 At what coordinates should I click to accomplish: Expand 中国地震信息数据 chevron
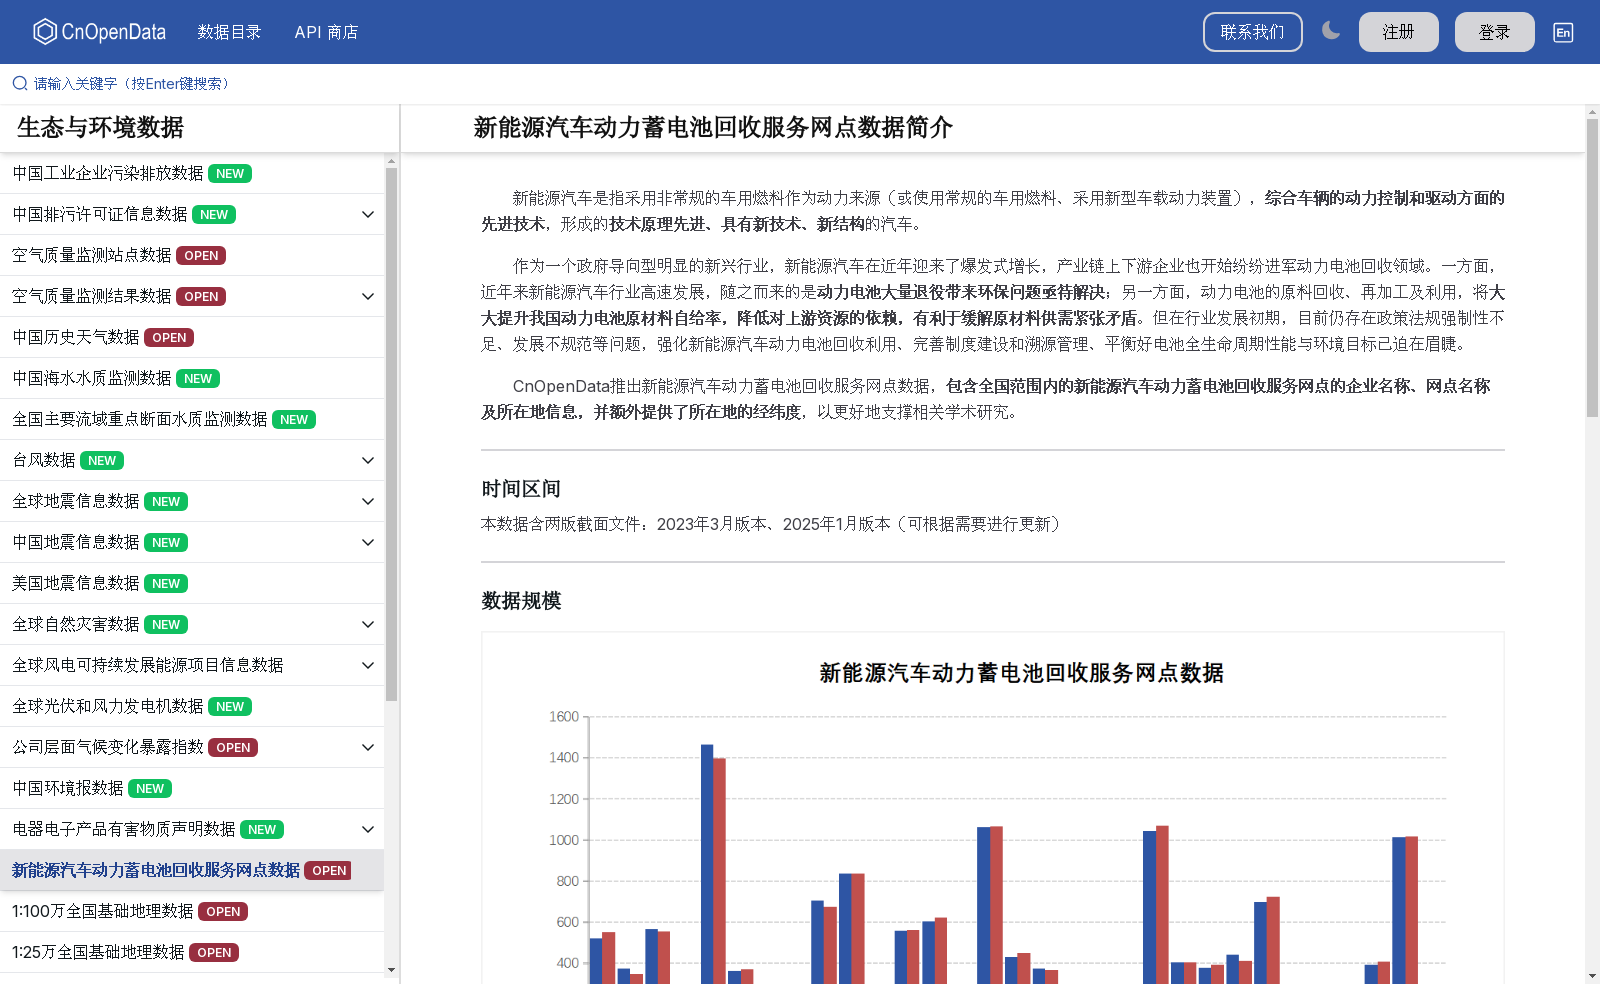[x=368, y=542]
